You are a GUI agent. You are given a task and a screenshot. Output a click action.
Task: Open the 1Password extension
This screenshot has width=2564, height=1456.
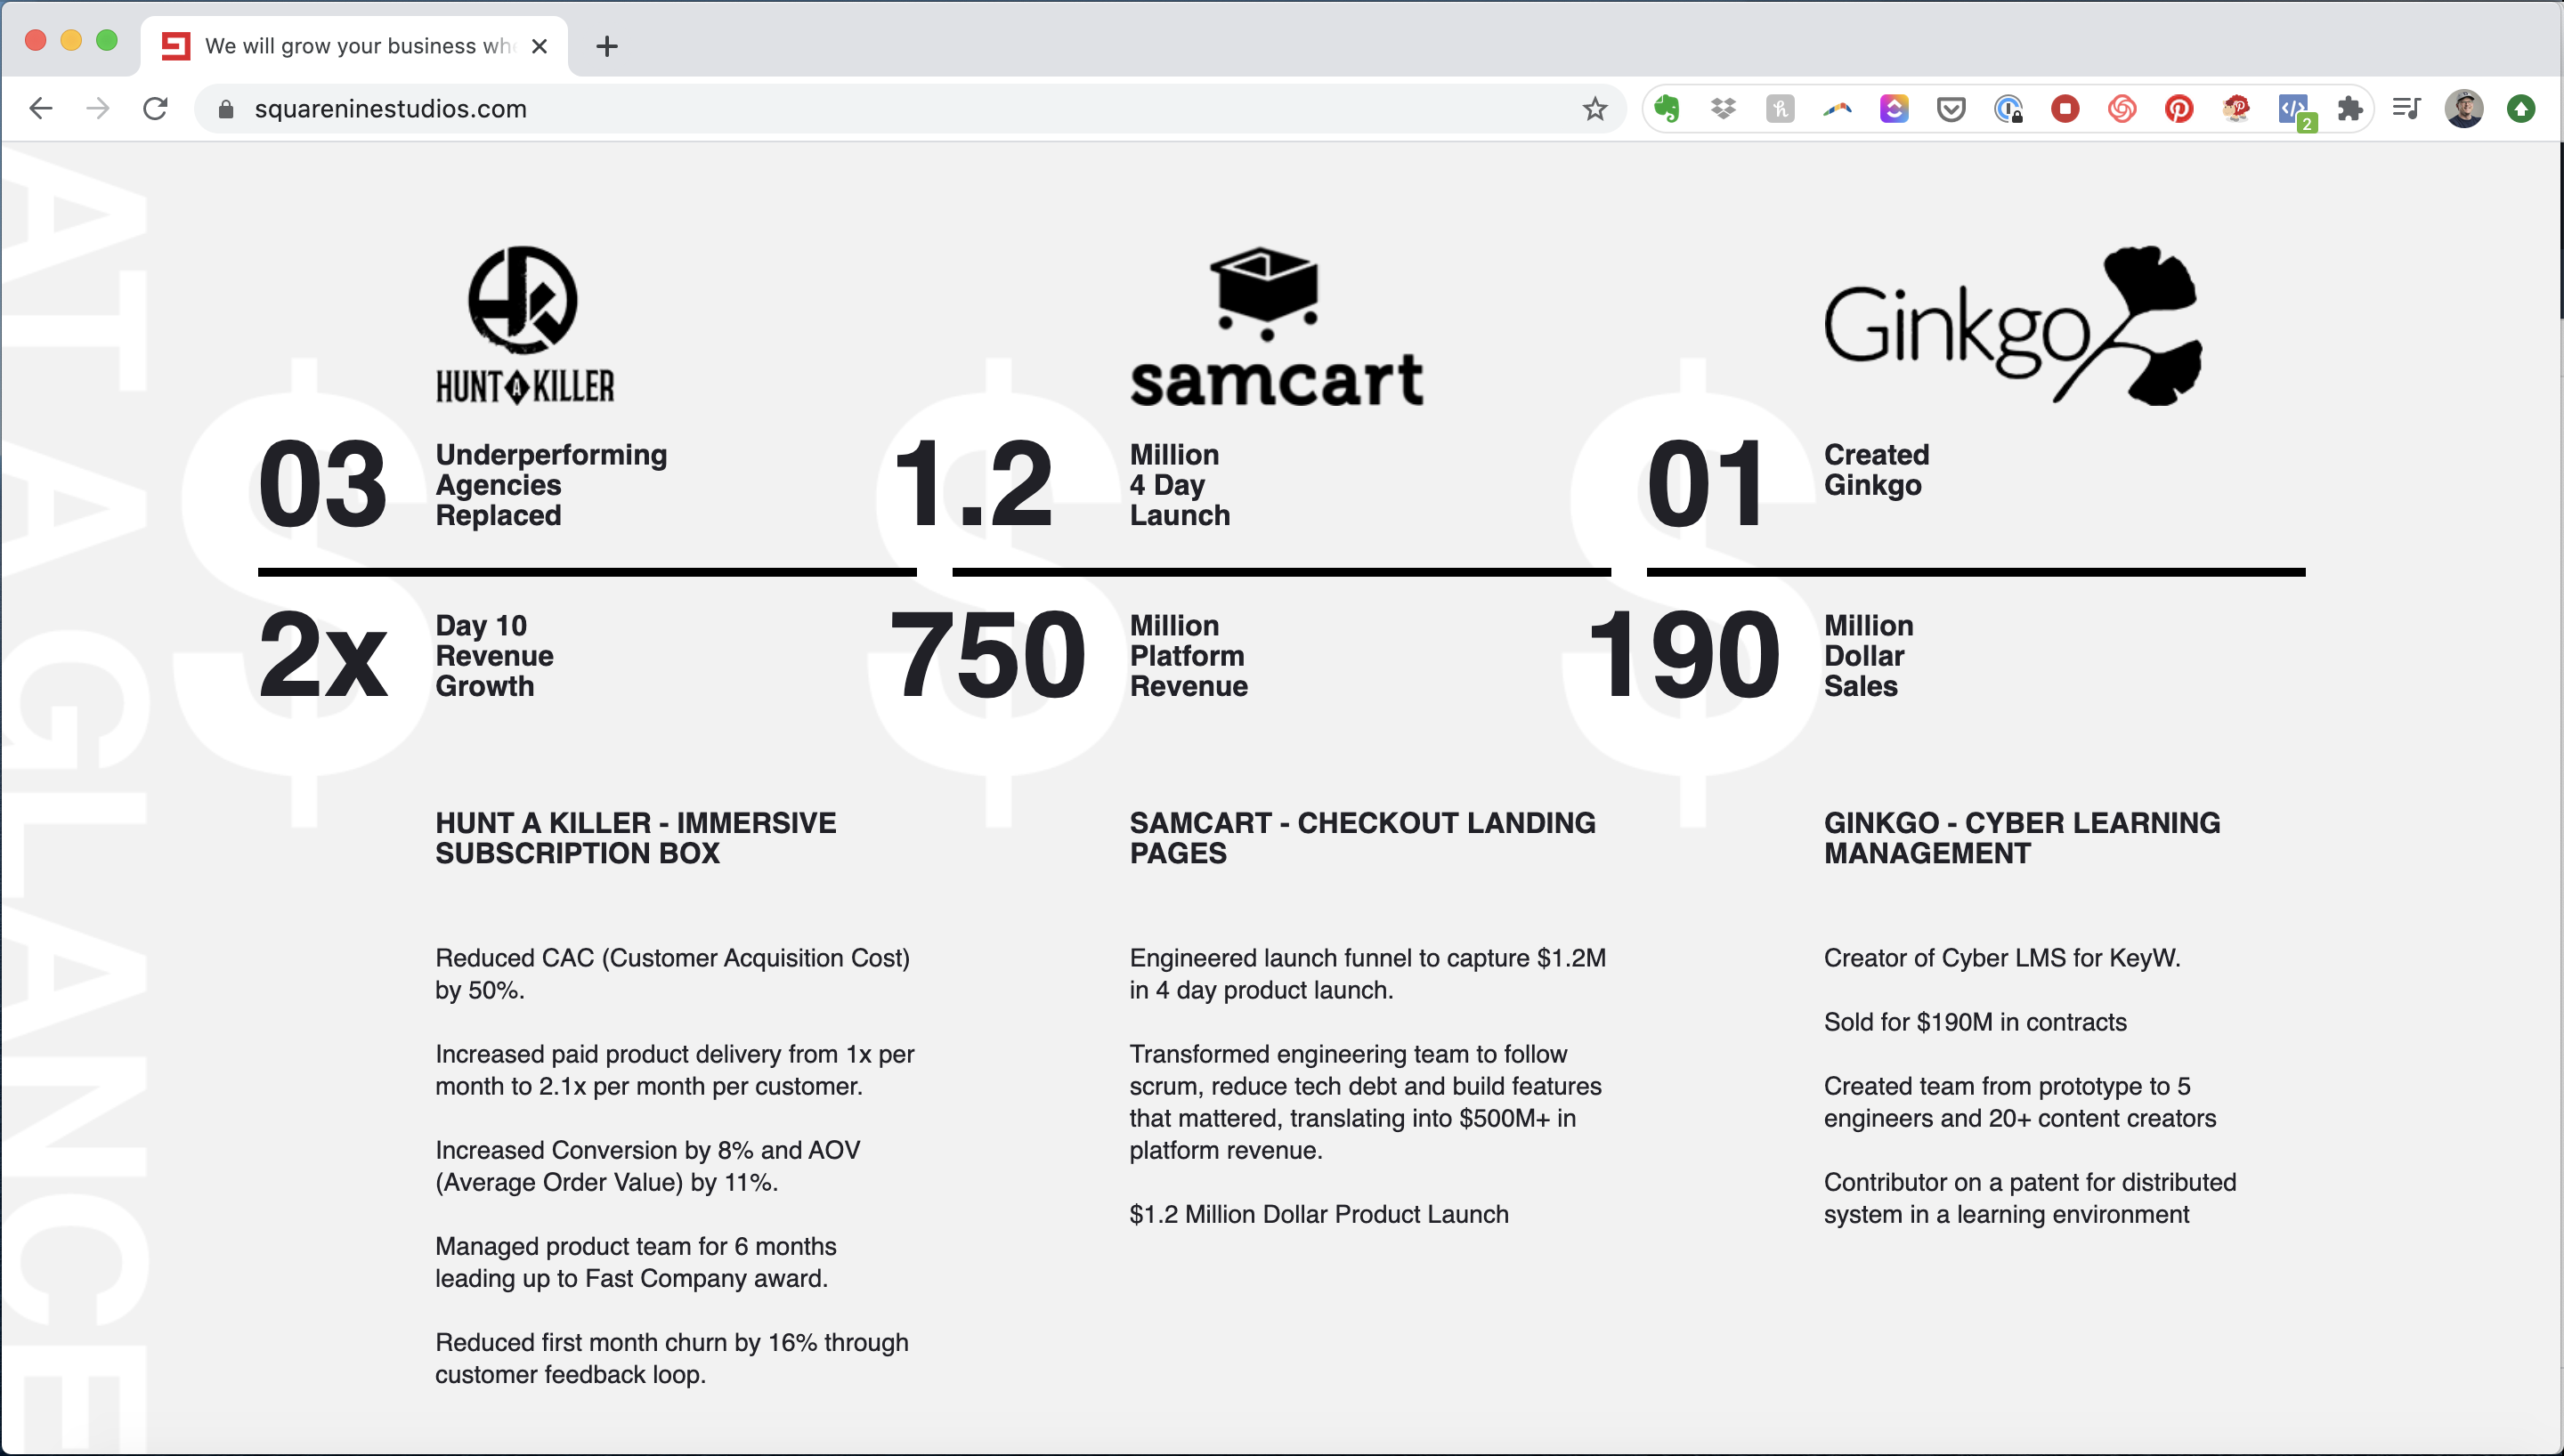(x=2008, y=108)
